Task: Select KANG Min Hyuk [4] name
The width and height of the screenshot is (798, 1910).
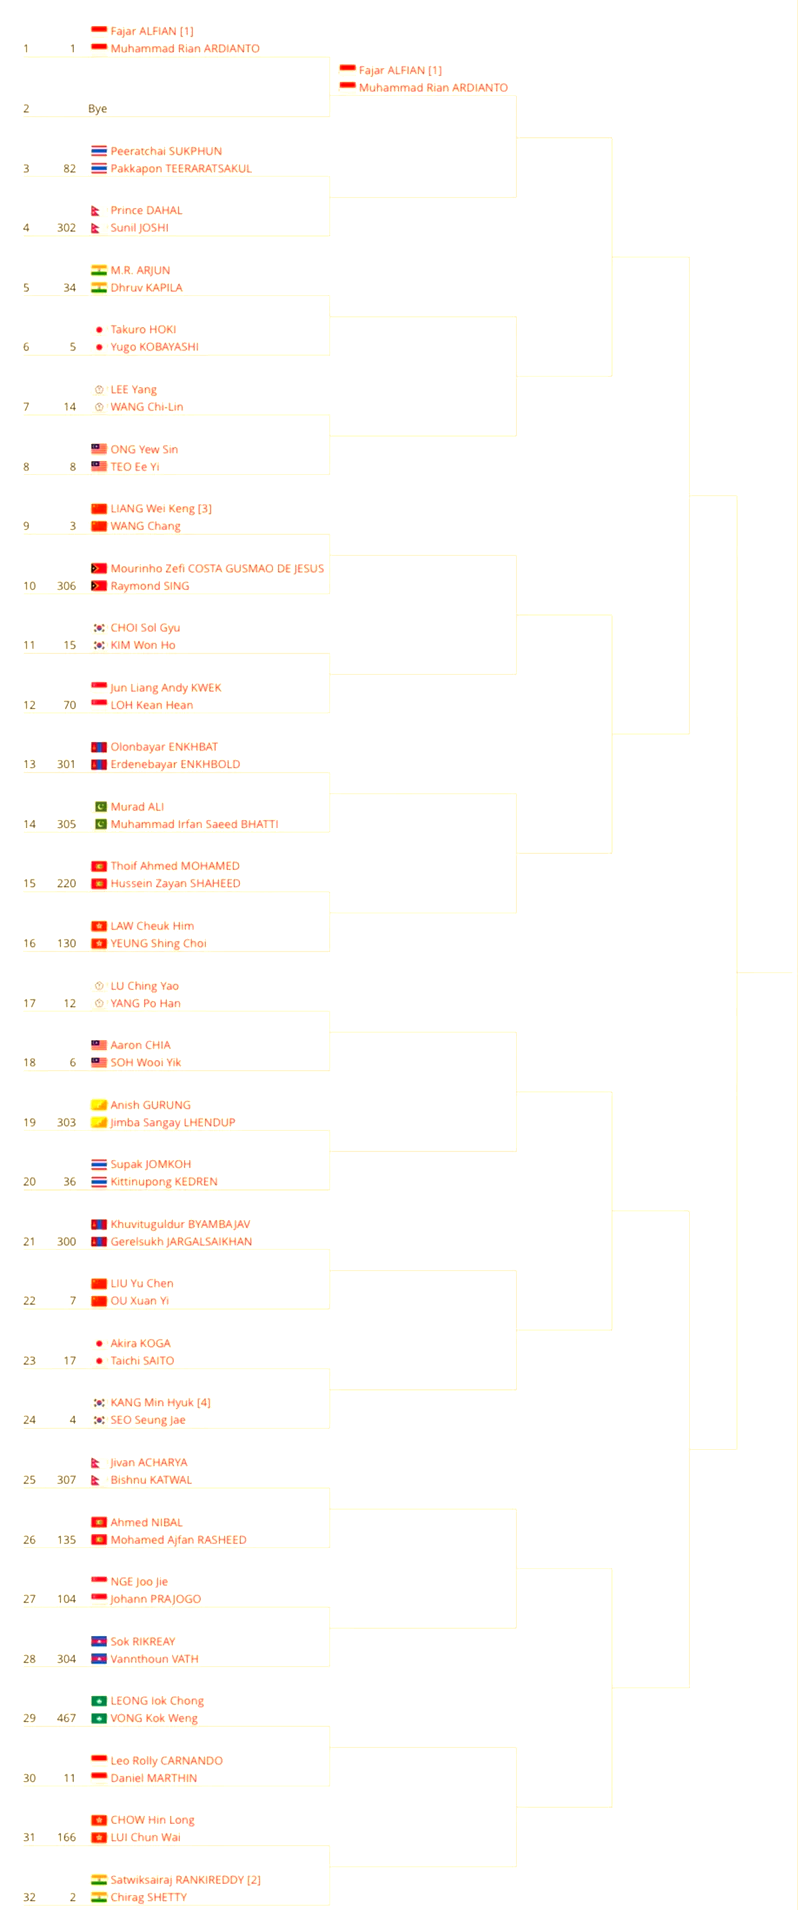Action: [x=160, y=1403]
